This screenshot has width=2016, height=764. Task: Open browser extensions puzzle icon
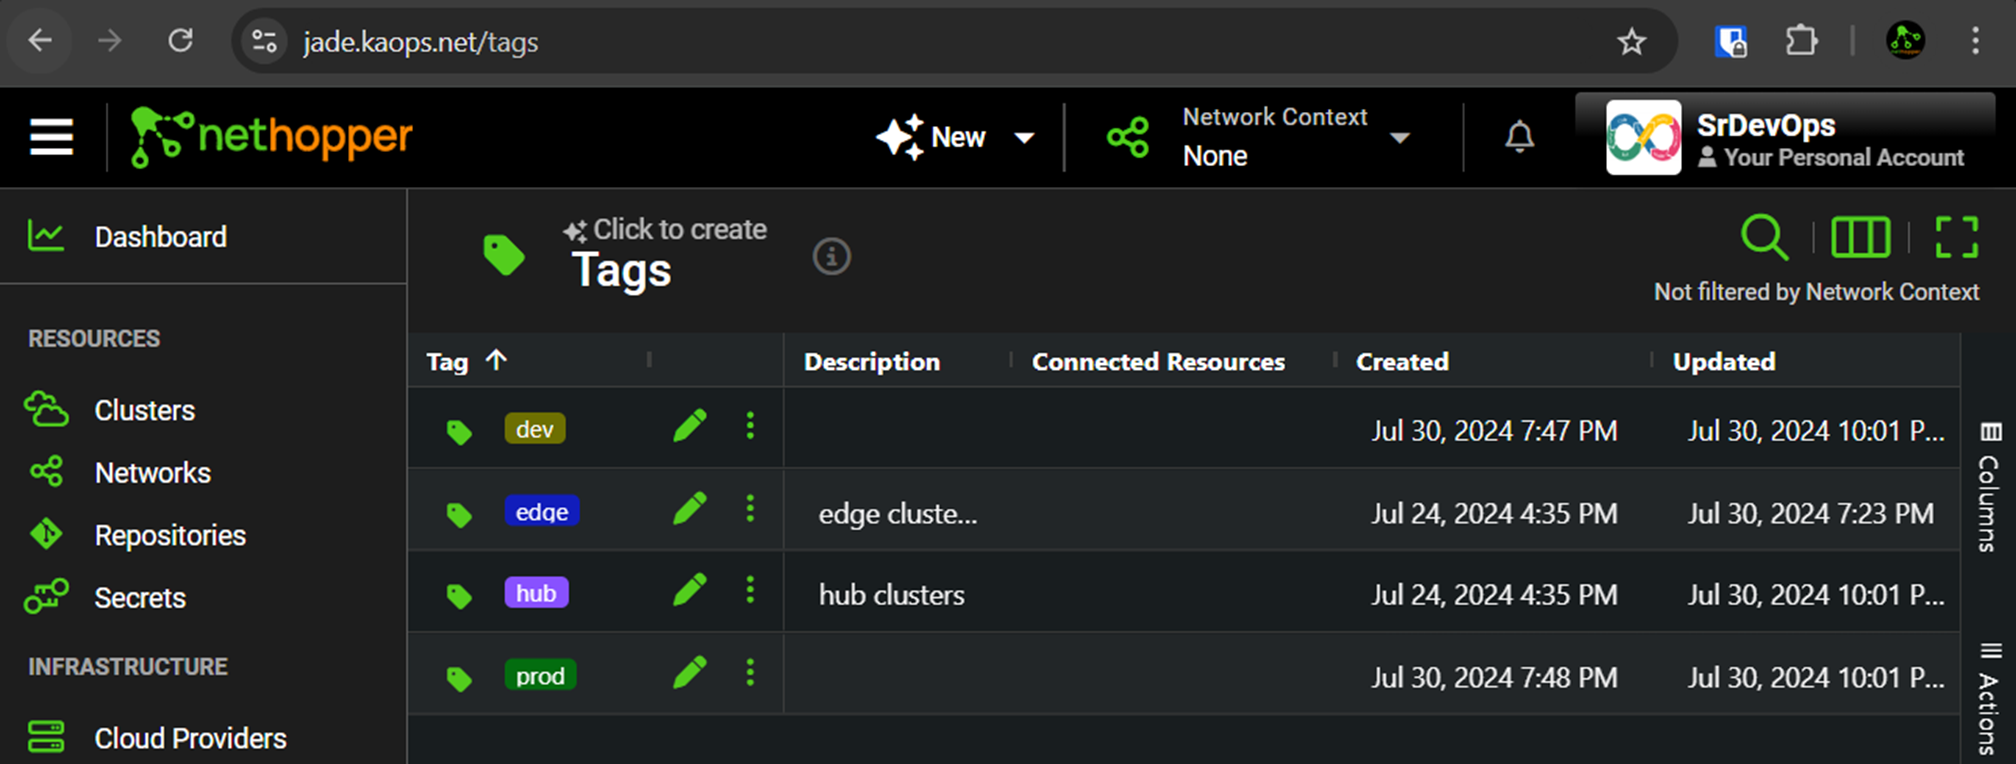[1801, 41]
